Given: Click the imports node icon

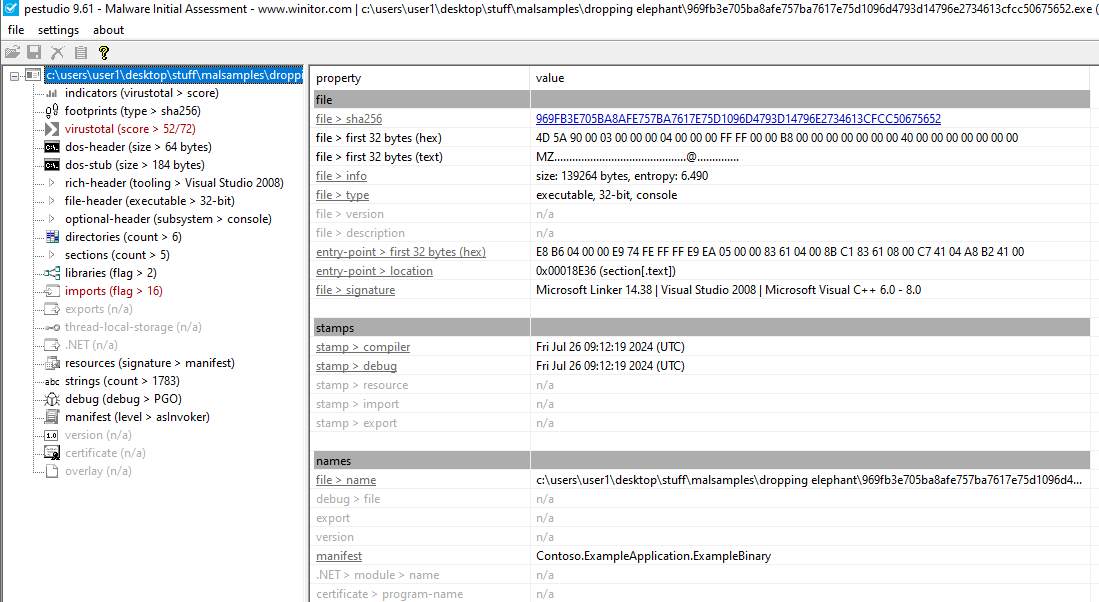Looking at the screenshot, I should point(52,291).
